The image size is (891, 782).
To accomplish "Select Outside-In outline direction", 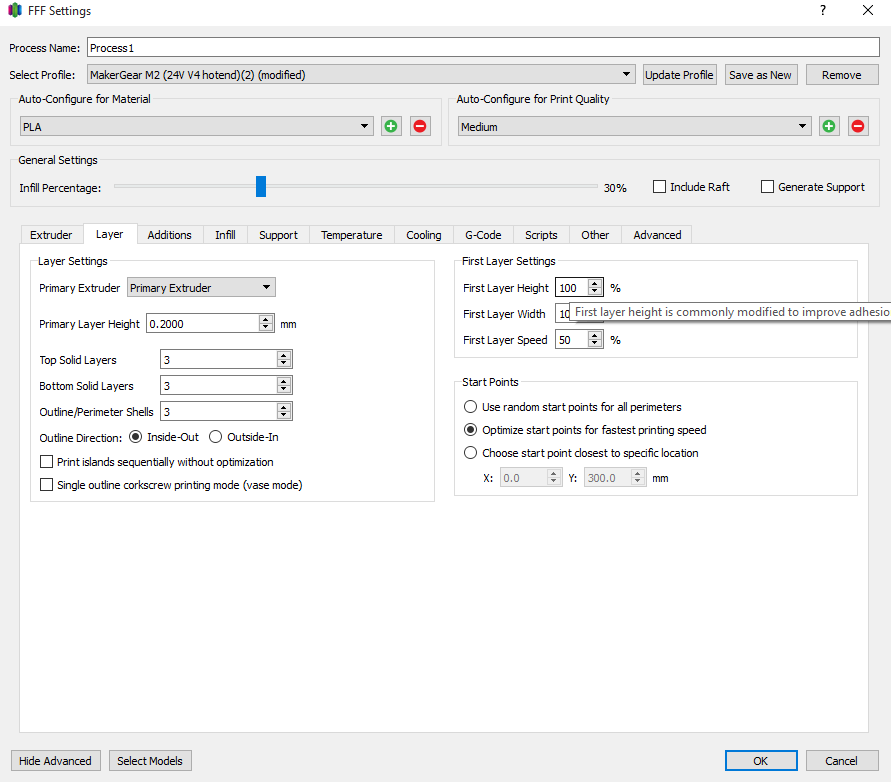I will [216, 438].
